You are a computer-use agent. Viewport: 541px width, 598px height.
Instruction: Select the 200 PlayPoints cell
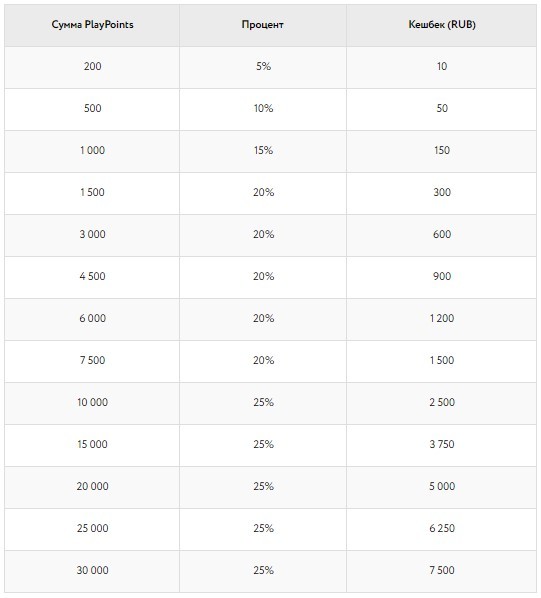pyautogui.click(x=92, y=66)
